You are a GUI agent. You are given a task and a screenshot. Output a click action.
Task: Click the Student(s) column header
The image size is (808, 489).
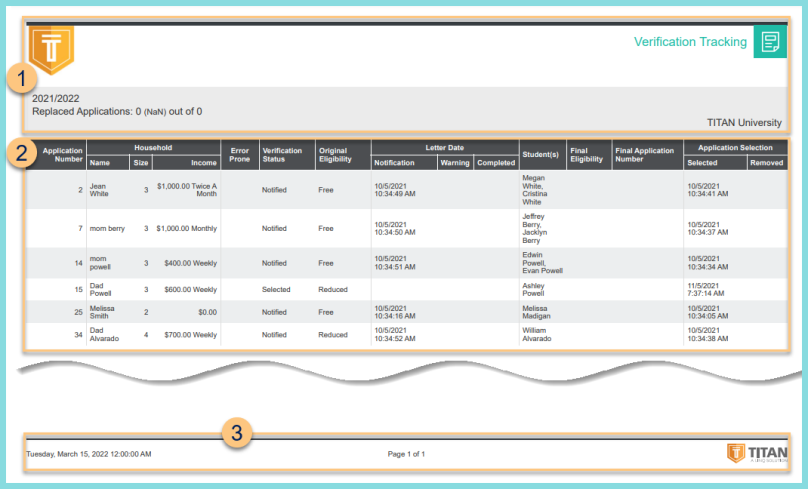[541, 155]
